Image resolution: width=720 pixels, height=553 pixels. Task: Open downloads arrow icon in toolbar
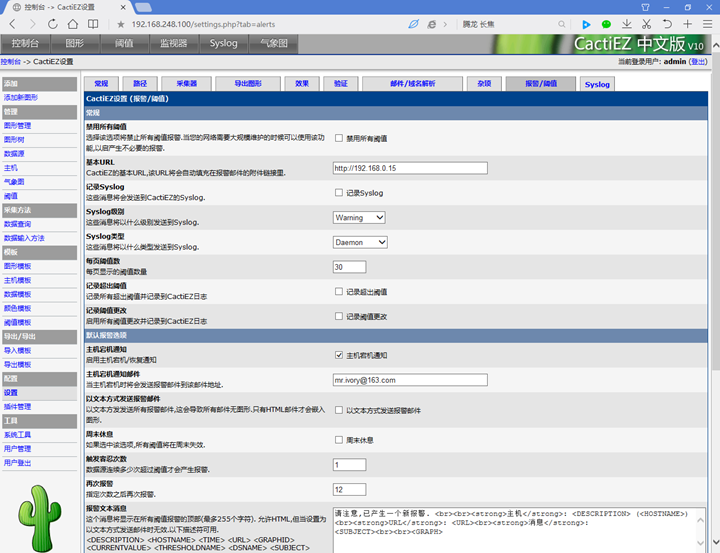click(x=627, y=24)
